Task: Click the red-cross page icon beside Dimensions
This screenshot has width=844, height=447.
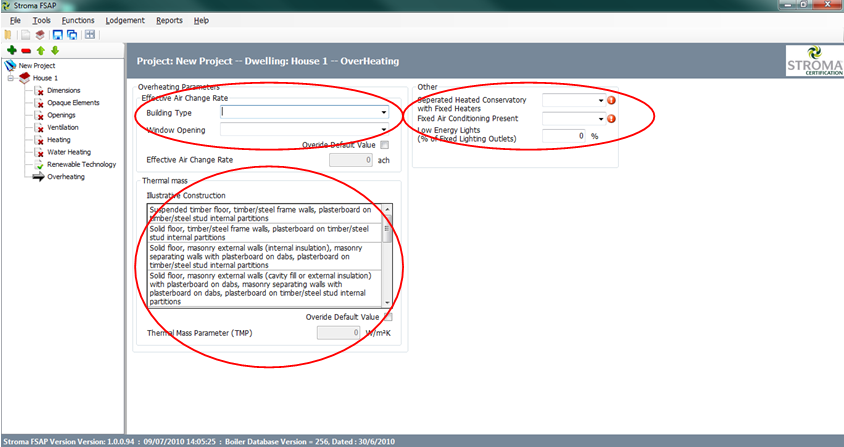Action: click(x=38, y=90)
